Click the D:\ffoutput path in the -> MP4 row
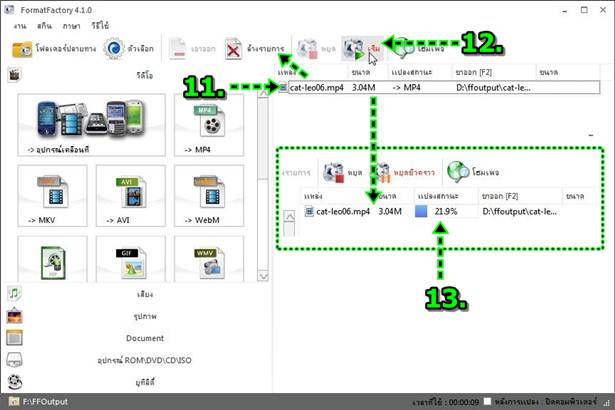 pyautogui.click(x=493, y=87)
